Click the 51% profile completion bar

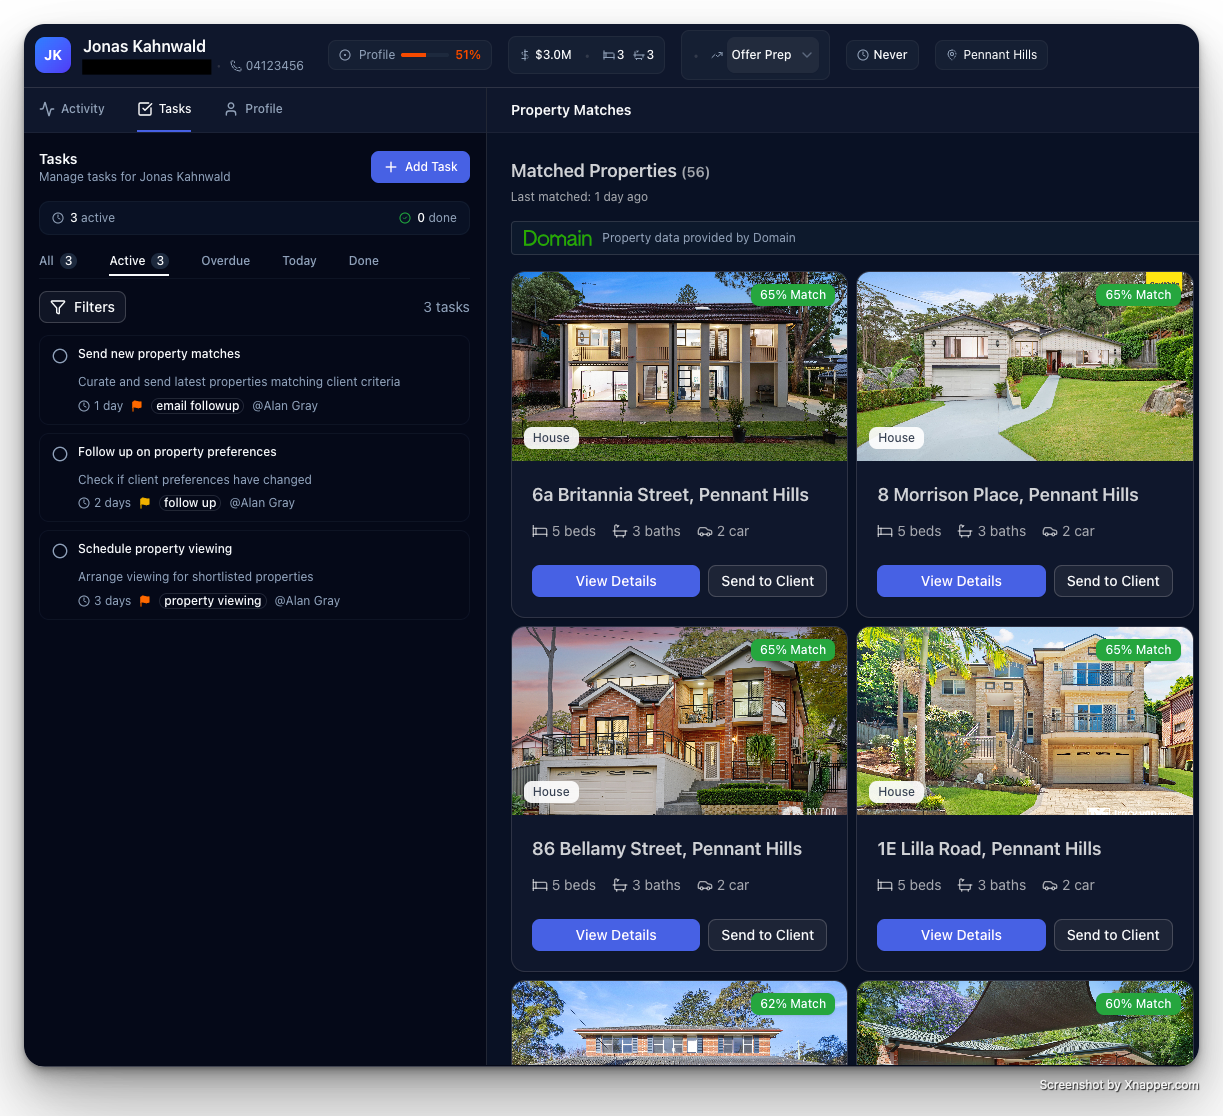pos(424,55)
